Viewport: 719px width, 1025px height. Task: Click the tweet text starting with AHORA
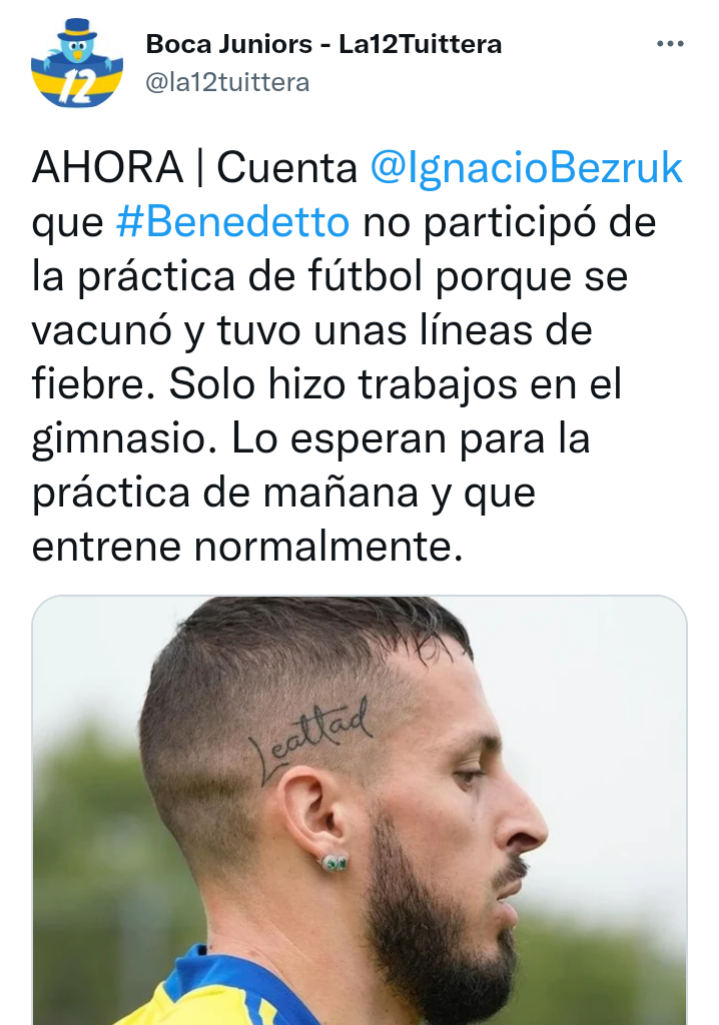(358, 357)
